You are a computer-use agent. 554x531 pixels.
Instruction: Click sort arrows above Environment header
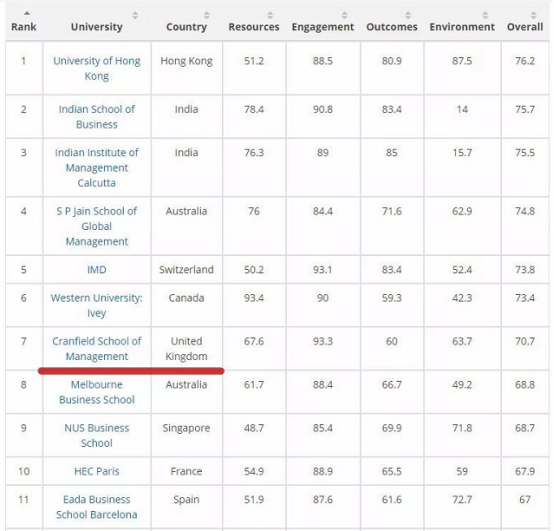485,15
